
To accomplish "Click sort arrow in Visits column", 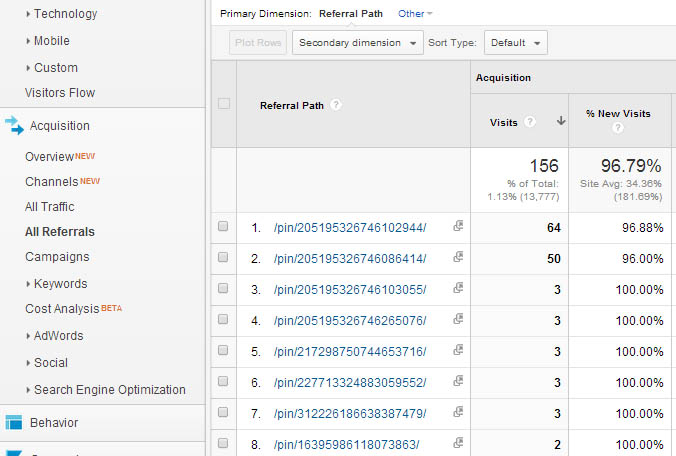I will pos(560,122).
